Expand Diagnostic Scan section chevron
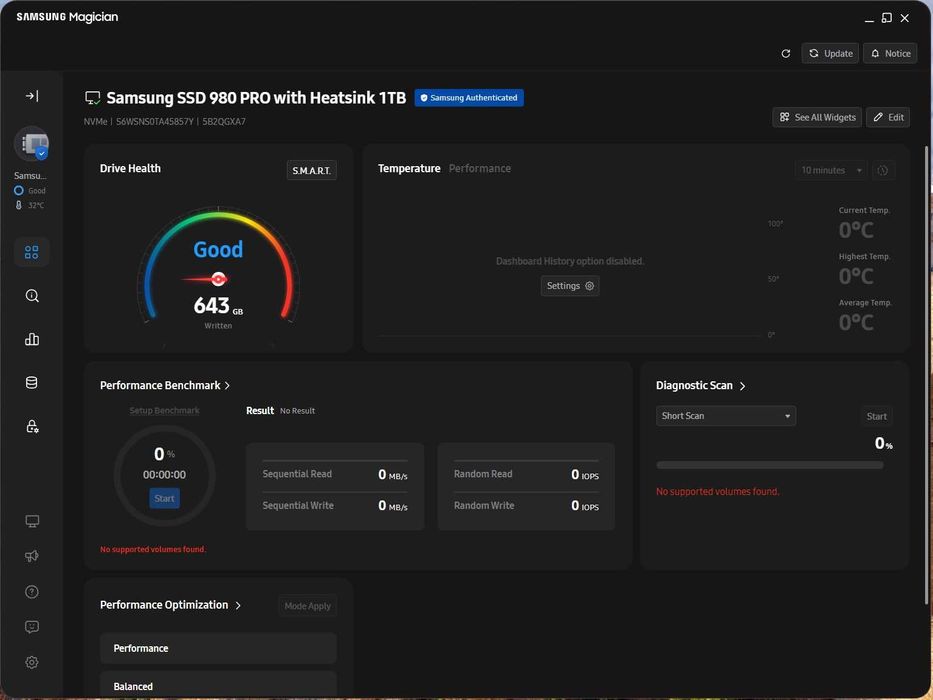This screenshot has height=700, width=933. coord(742,386)
